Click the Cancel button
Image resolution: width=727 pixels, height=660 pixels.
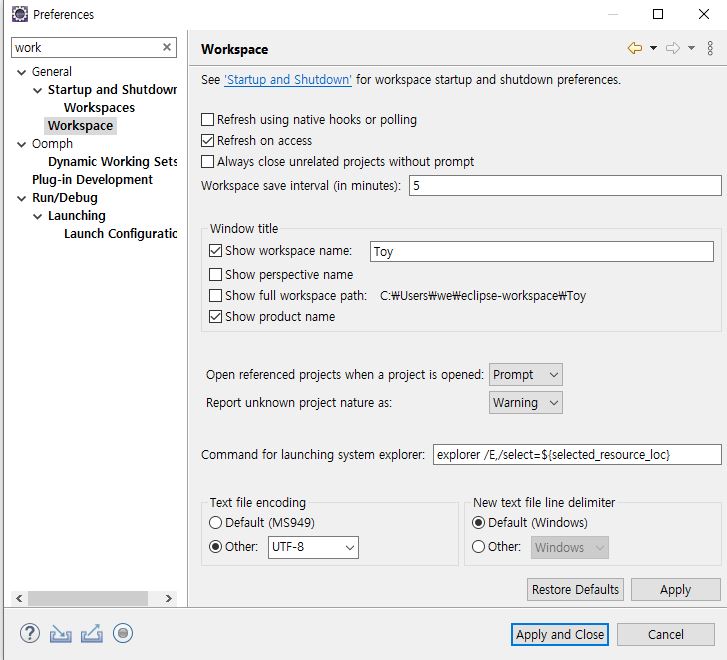(666, 634)
